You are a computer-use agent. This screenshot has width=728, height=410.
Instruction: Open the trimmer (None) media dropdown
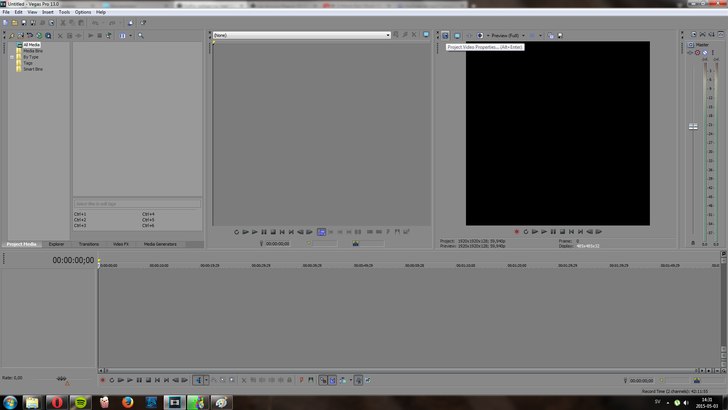tap(387, 35)
